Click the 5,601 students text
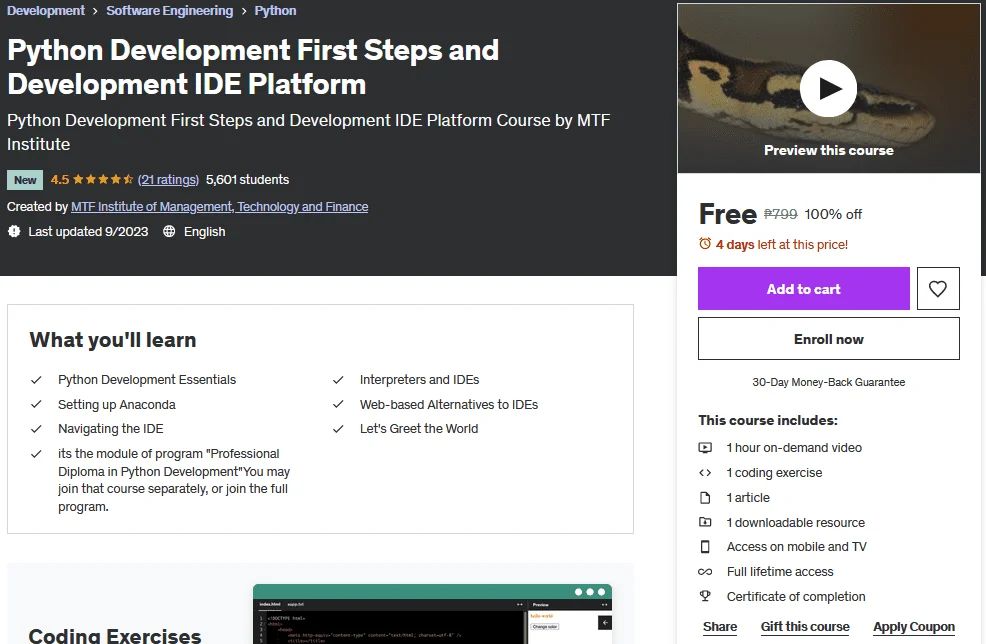 [248, 179]
